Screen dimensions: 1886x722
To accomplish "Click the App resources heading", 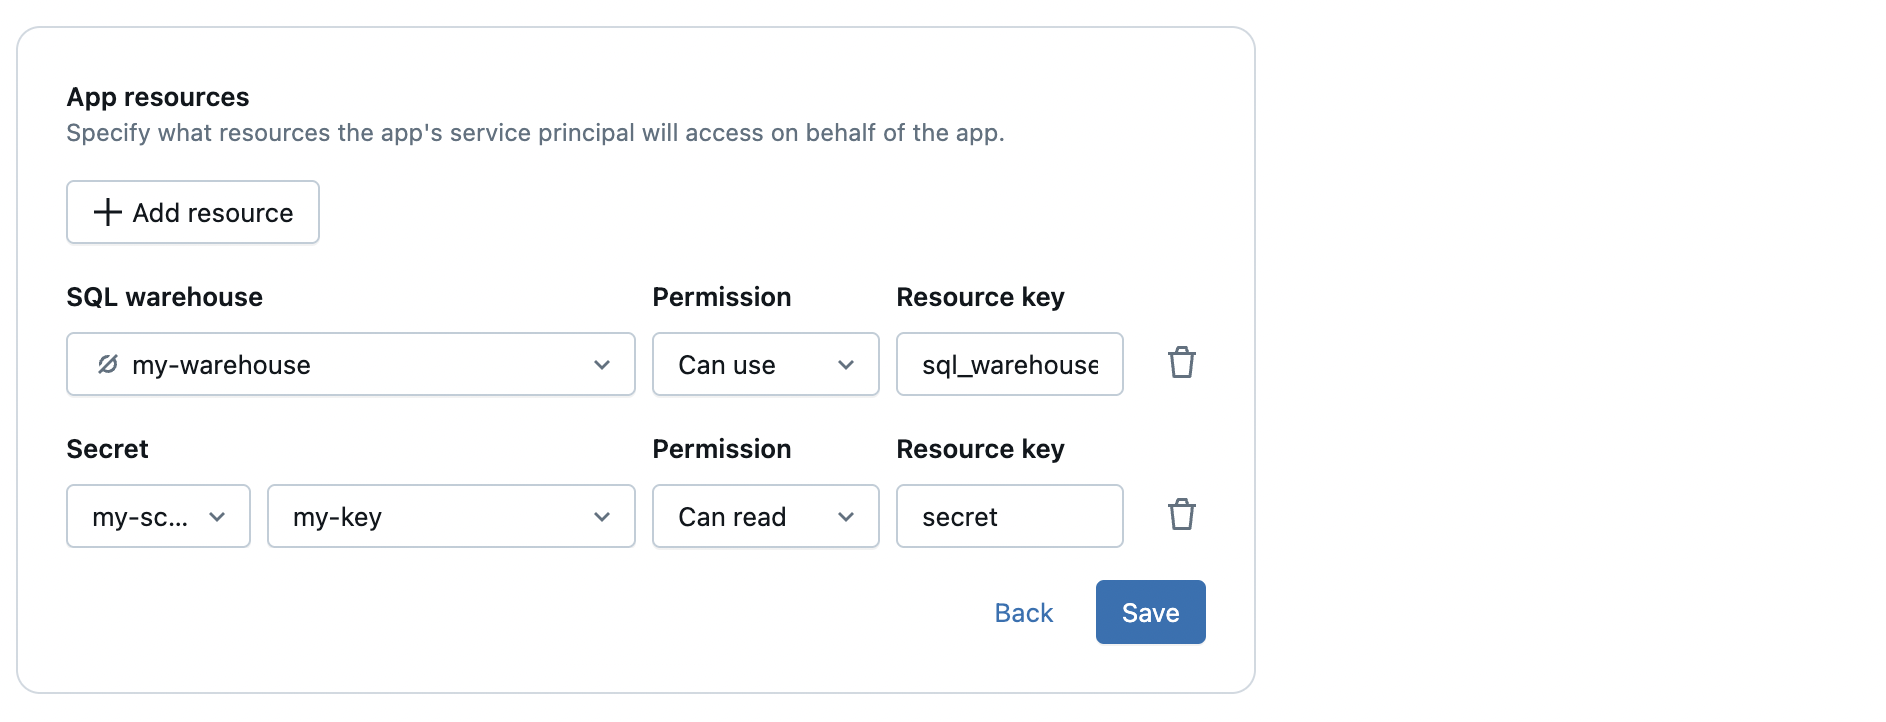I will tap(157, 96).
